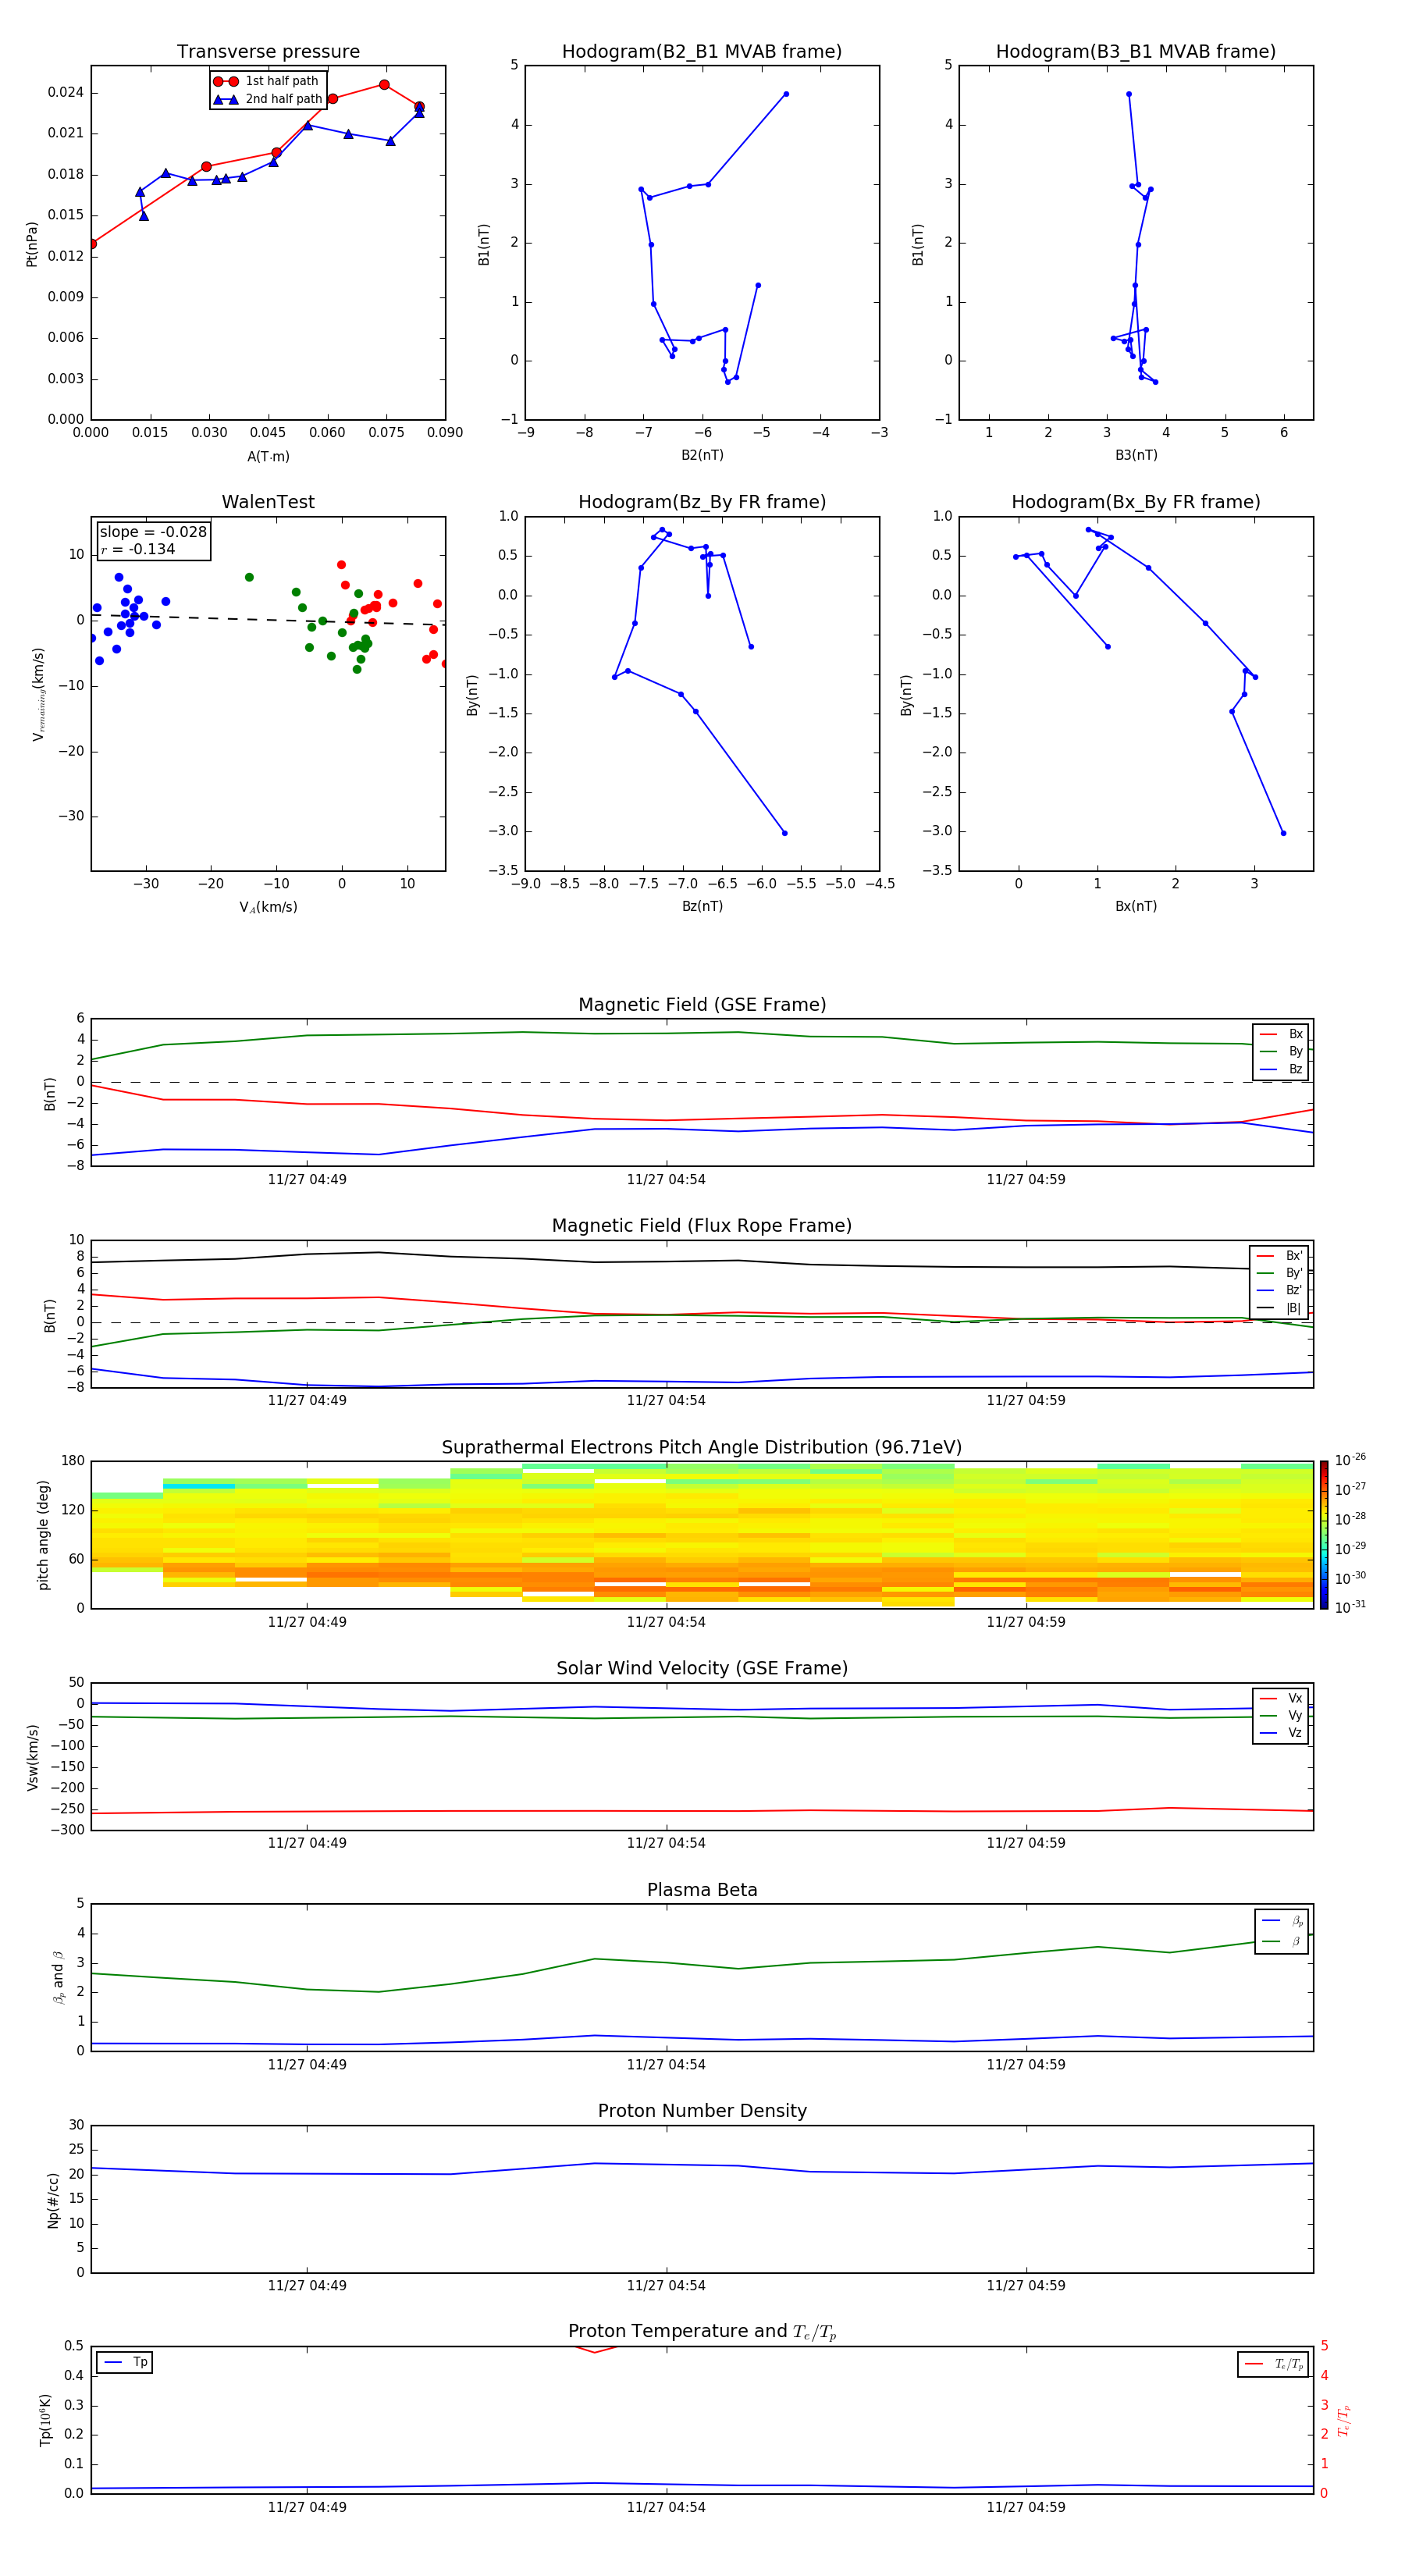1405x2576 pixels.
Task: Click the 'Hodogram(B2_B1 MVAB frame)' title
Action: tap(702, 52)
